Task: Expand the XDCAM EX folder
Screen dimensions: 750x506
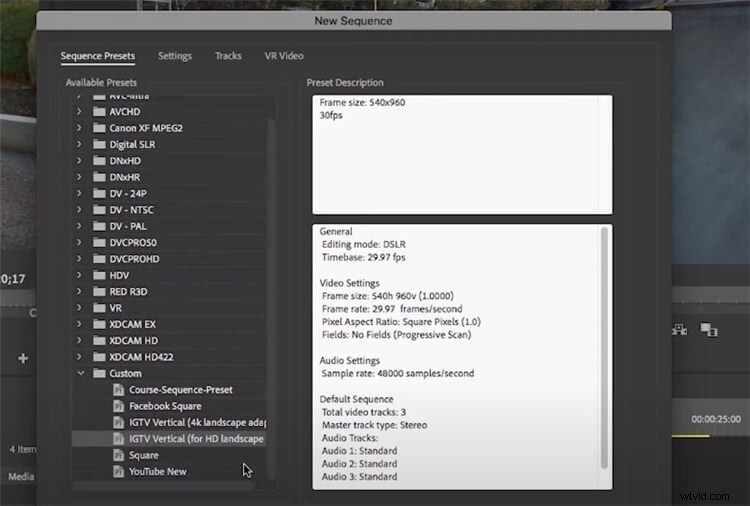Action: point(79,324)
